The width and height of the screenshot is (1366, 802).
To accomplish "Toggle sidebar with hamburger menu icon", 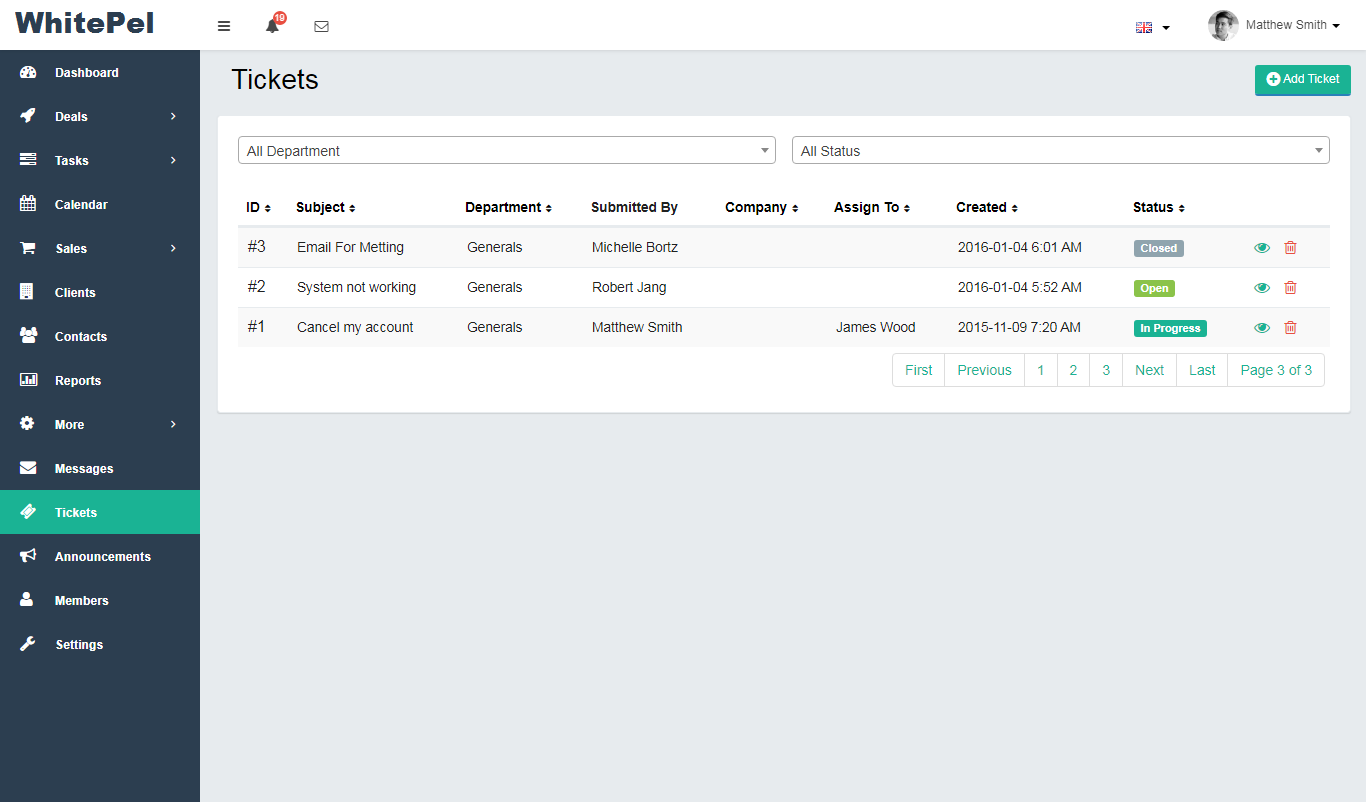I will pos(224,26).
